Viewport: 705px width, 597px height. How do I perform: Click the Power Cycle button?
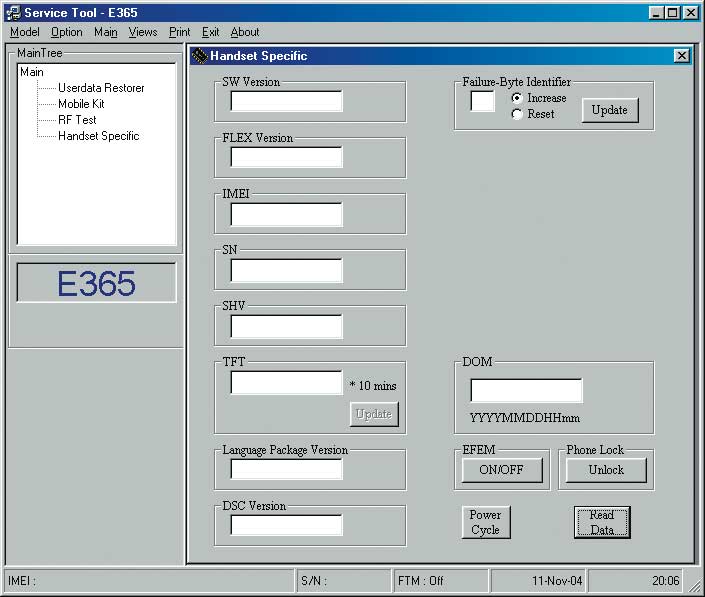pyautogui.click(x=486, y=522)
